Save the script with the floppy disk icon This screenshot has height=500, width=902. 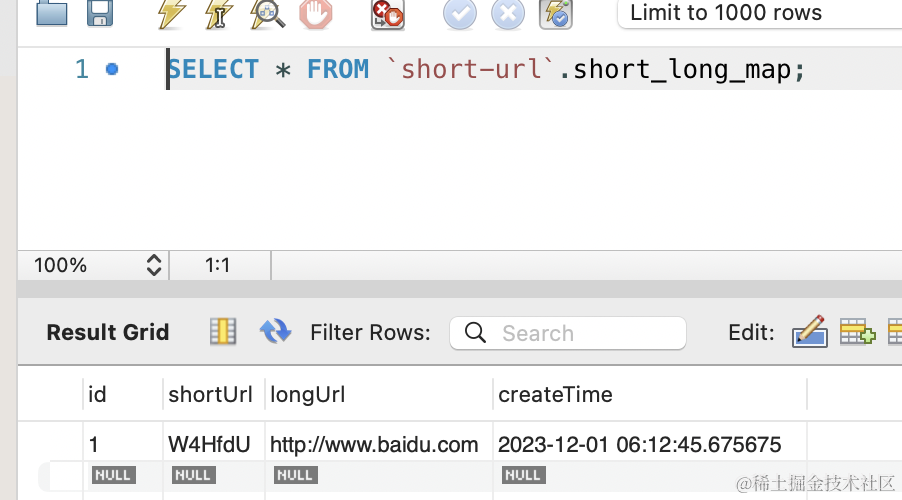tap(100, 13)
